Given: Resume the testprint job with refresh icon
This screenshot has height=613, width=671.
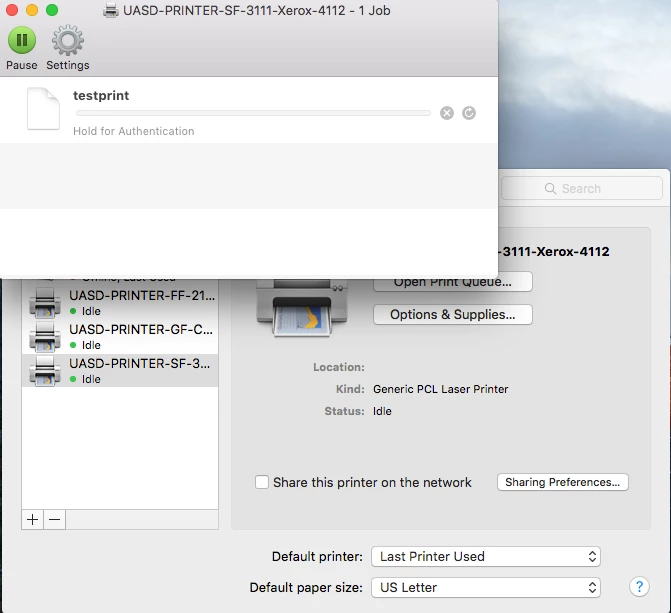Looking at the screenshot, I should 469,113.
